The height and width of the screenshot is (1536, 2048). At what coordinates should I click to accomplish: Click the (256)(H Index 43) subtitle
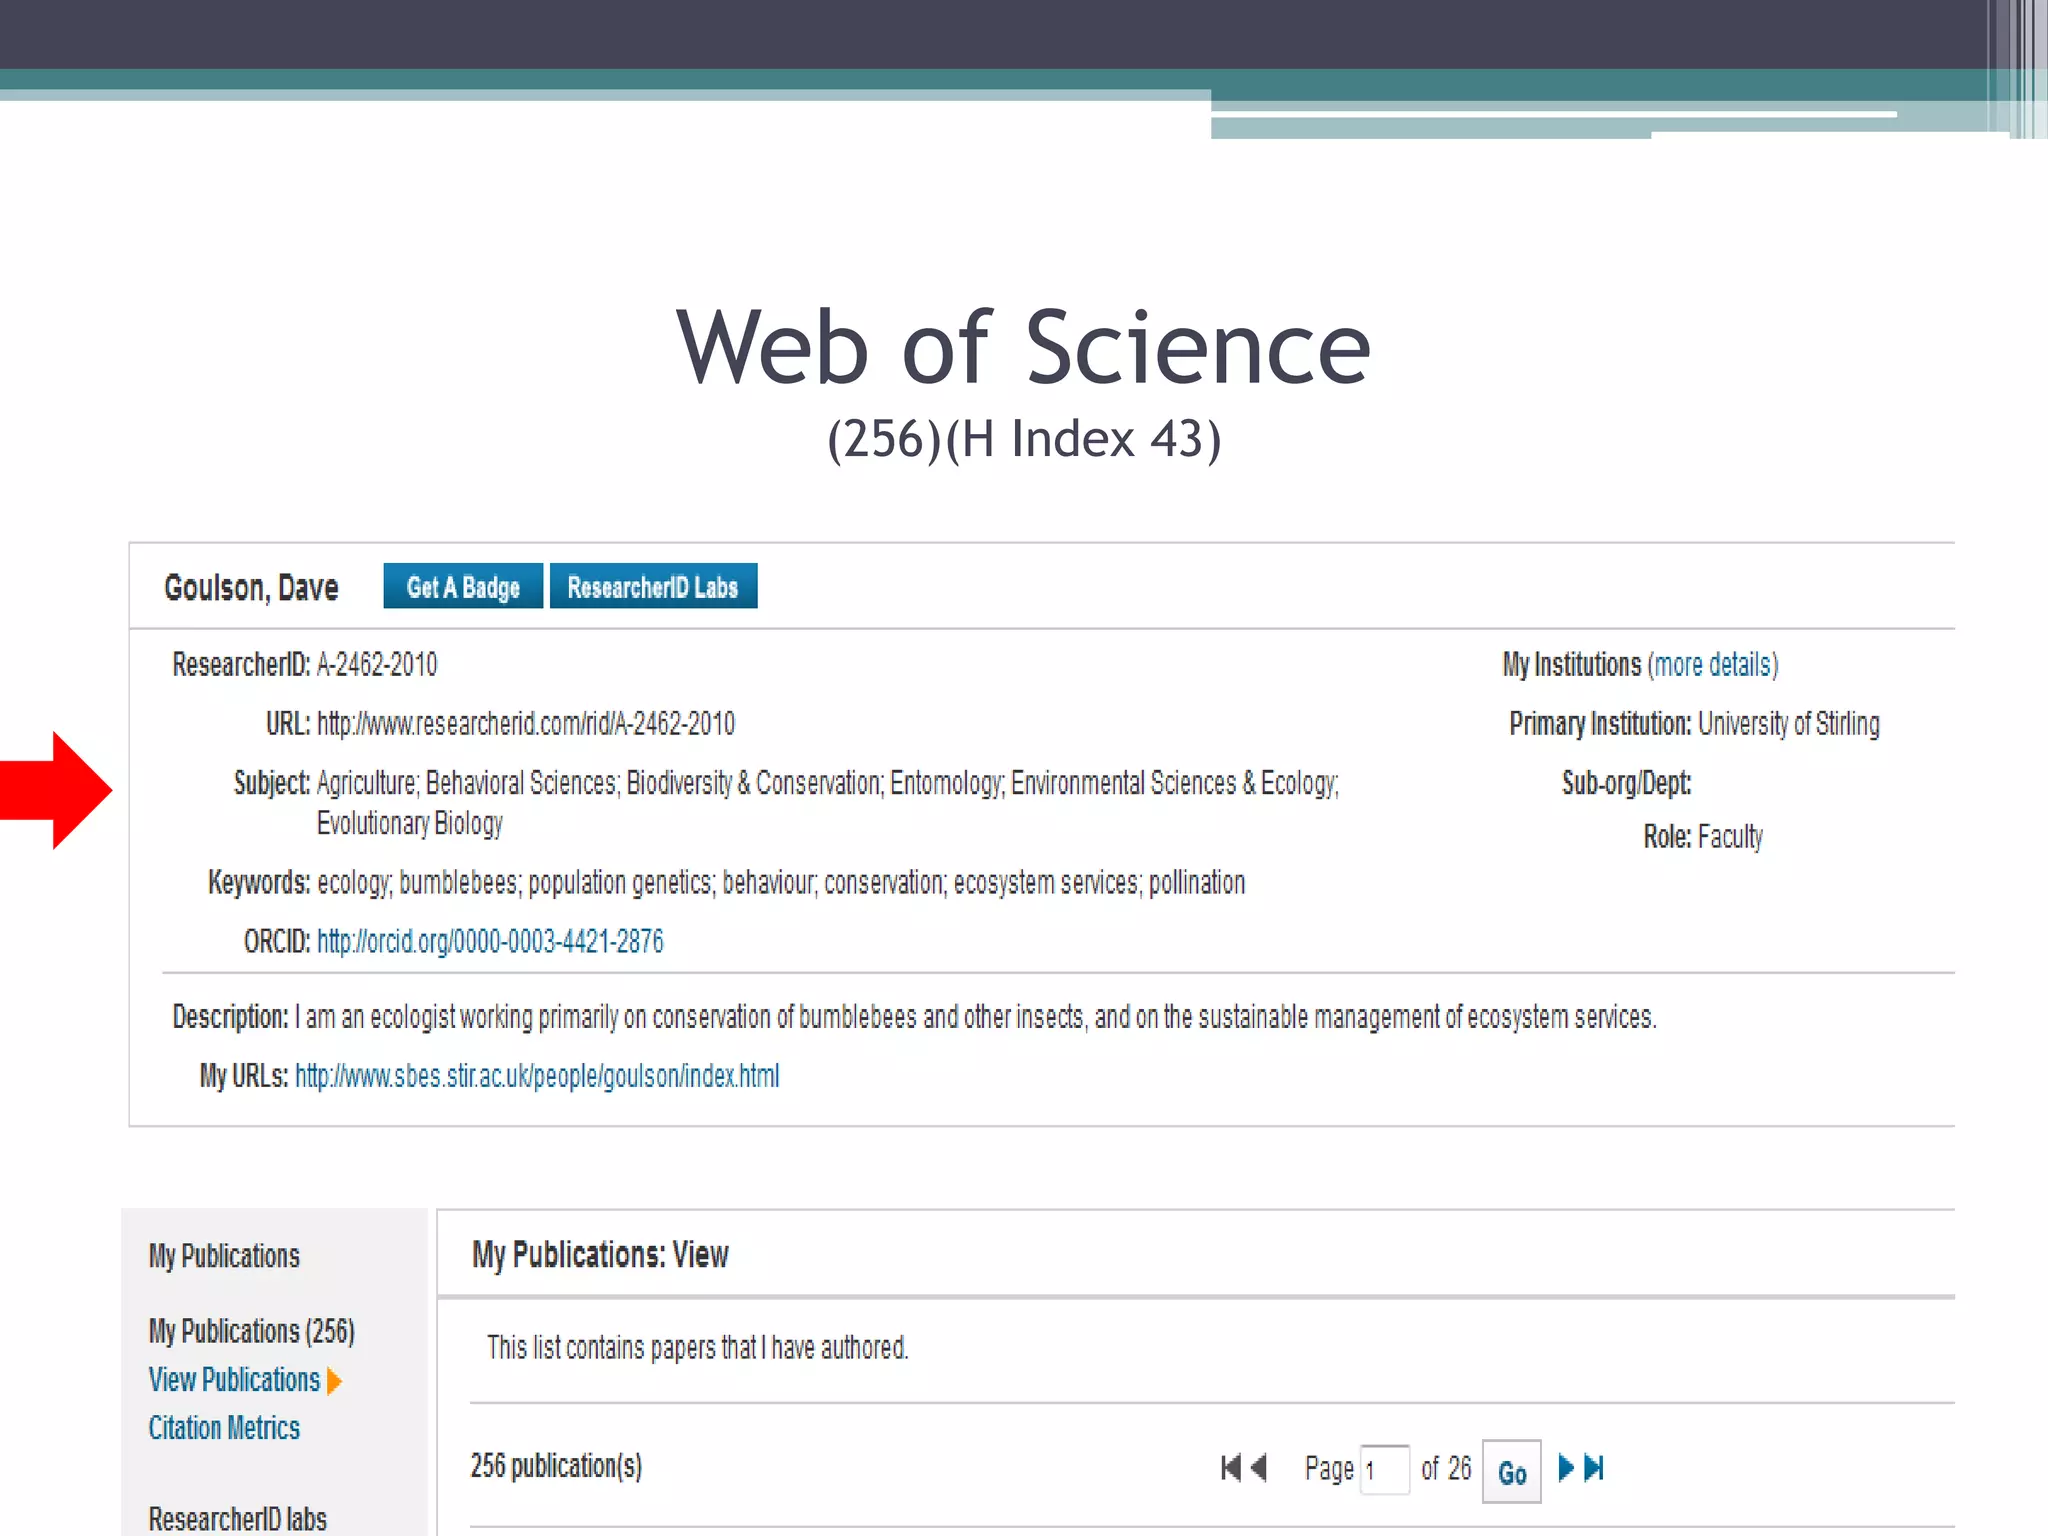[1024, 440]
